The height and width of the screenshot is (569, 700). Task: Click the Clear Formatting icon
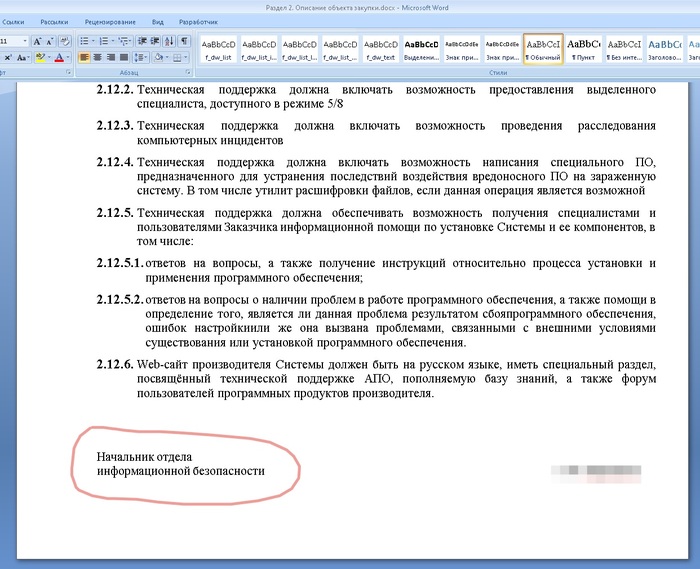pyautogui.click(x=64, y=41)
